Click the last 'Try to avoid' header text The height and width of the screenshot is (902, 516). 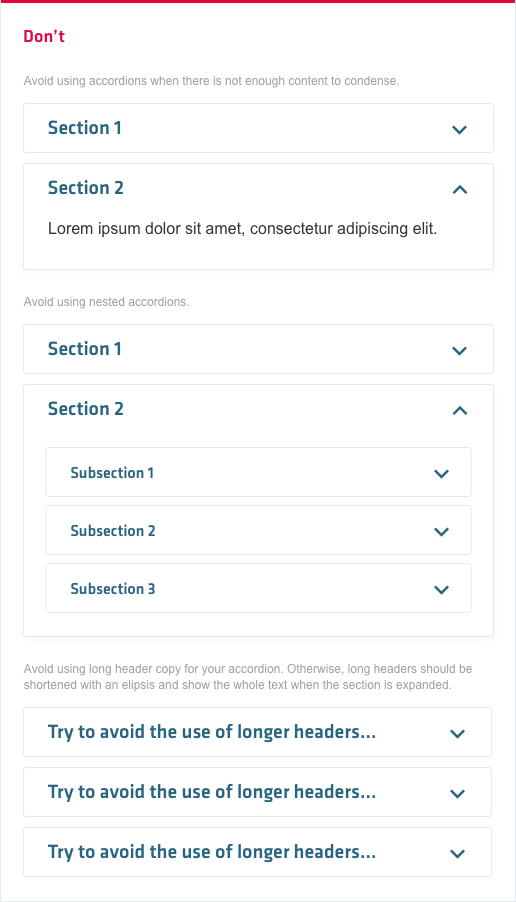212,852
